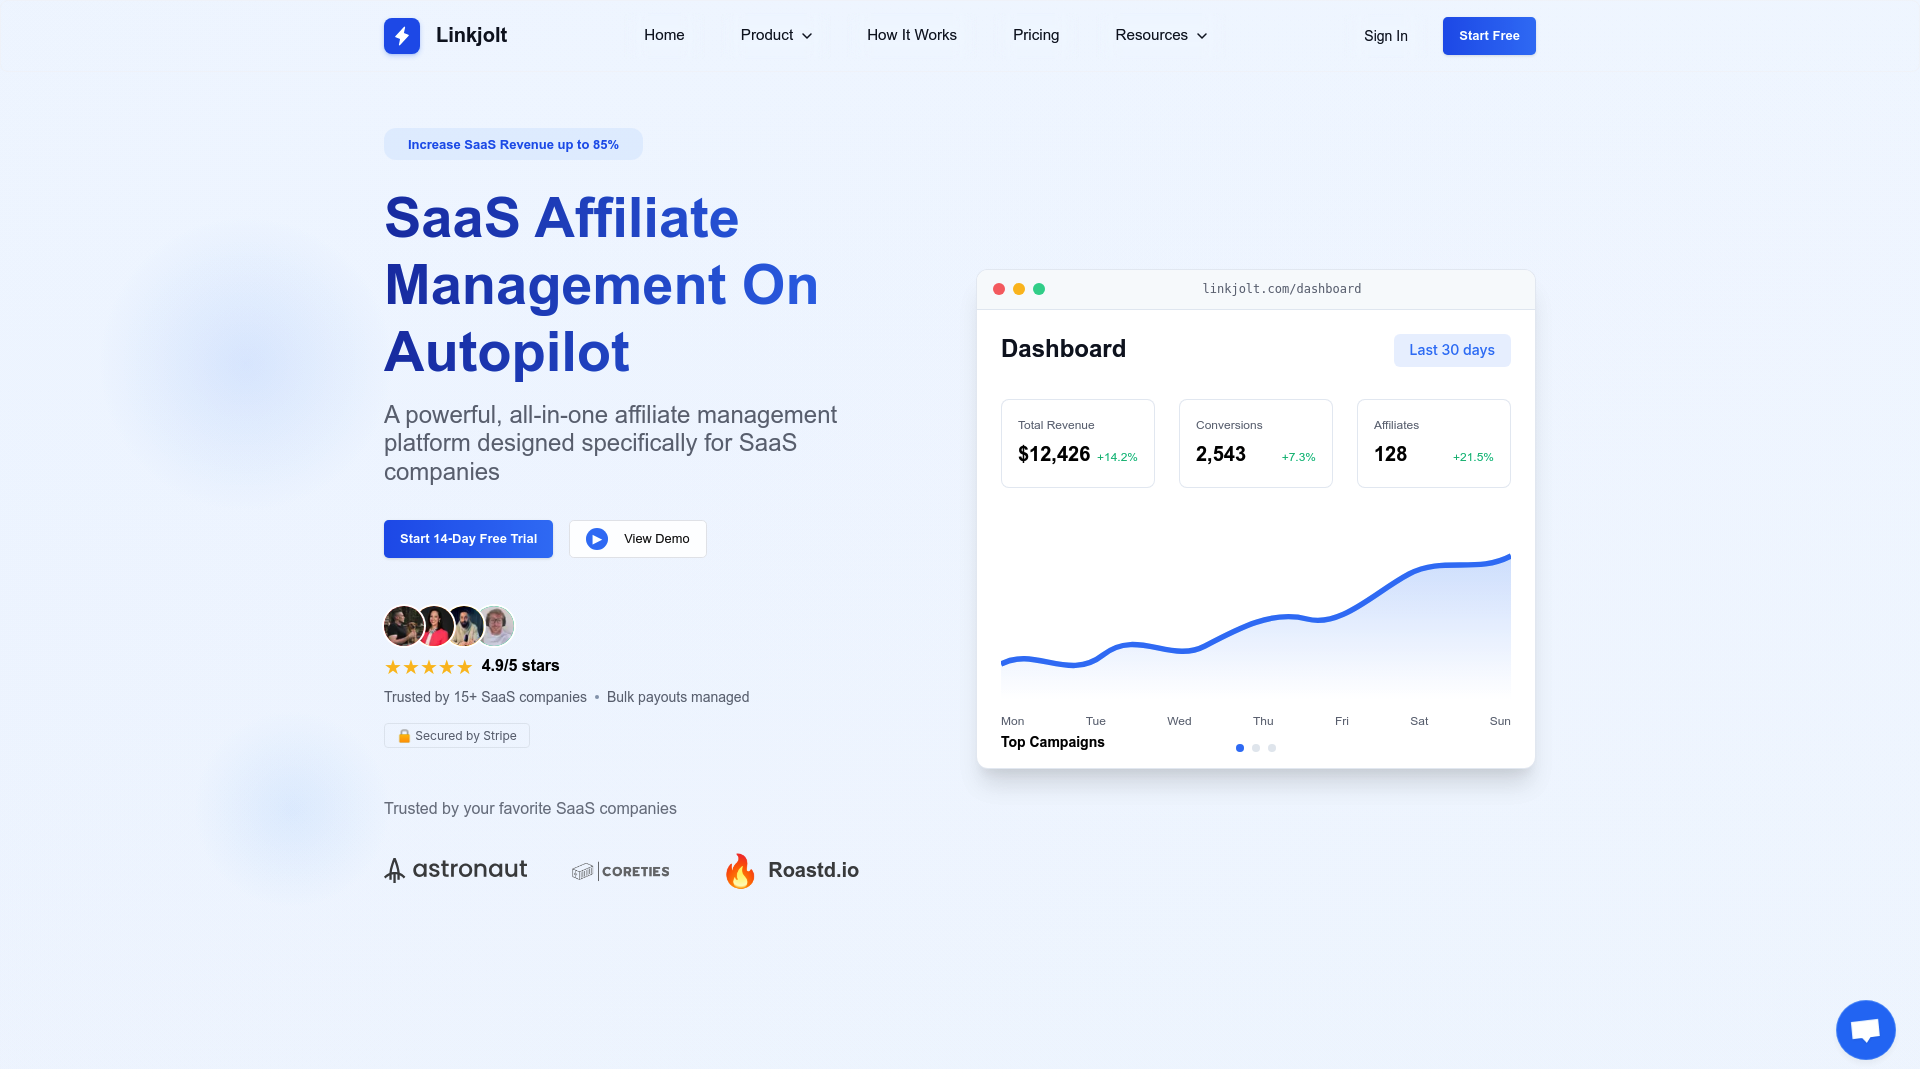Click the Total Revenue stat card
The image size is (1920, 1080).
[x=1078, y=444]
